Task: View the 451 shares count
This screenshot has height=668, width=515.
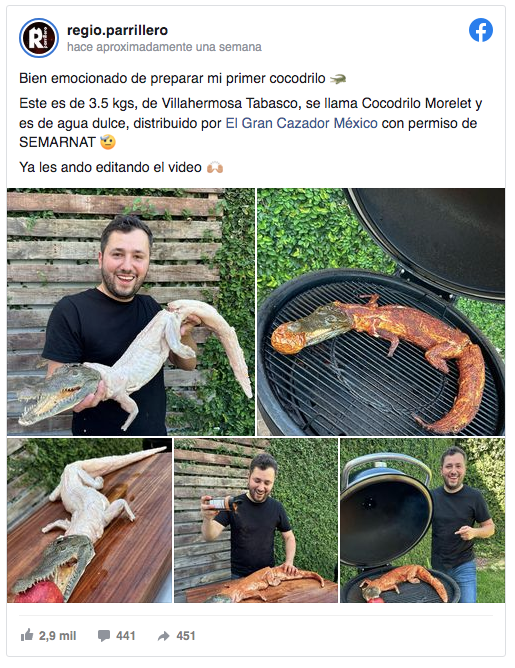Action: click(x=186, y=636)
